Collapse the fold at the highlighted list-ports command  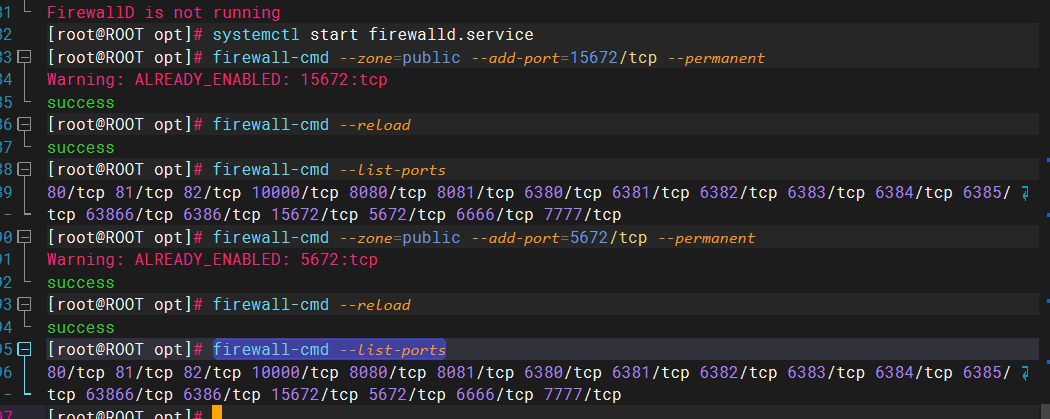click(25, 349)
